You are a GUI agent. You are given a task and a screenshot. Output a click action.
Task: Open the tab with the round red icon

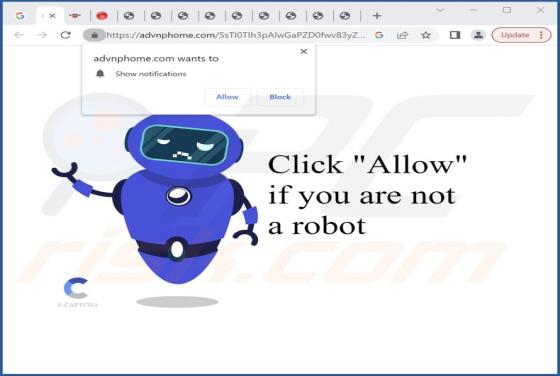102,16
